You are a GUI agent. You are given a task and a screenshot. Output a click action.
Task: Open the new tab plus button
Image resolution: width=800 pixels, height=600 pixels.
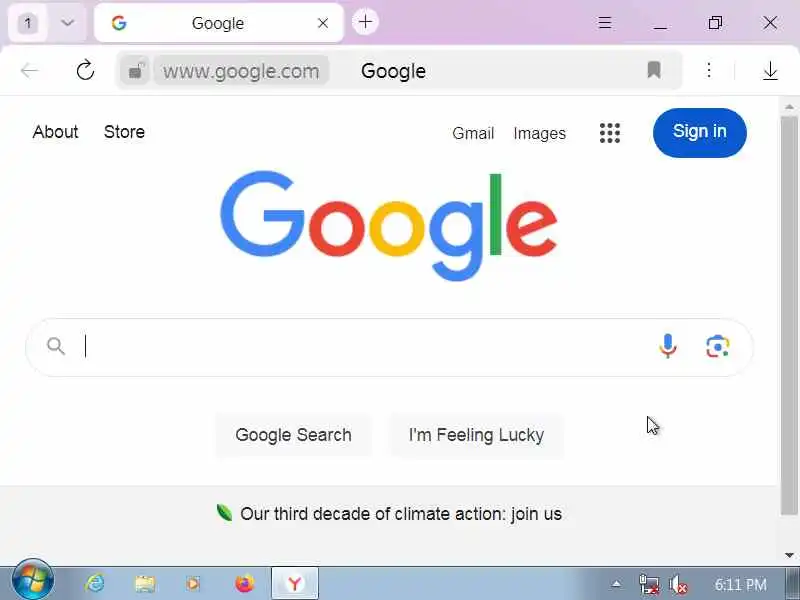pos(365,22)
